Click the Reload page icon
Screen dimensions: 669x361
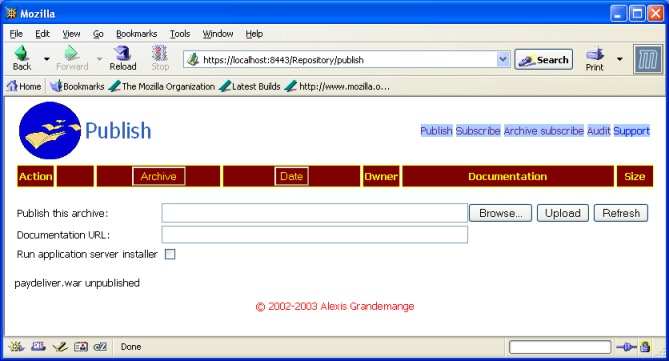[x=122, y=53]
